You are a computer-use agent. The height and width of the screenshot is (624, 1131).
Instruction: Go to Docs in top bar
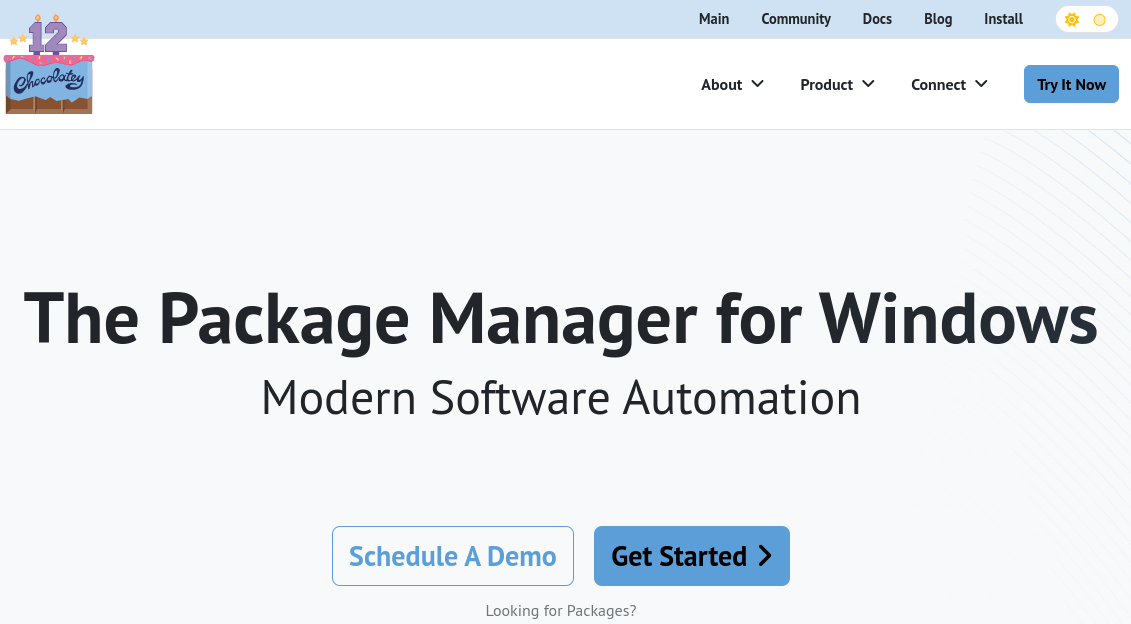(877, 19)
